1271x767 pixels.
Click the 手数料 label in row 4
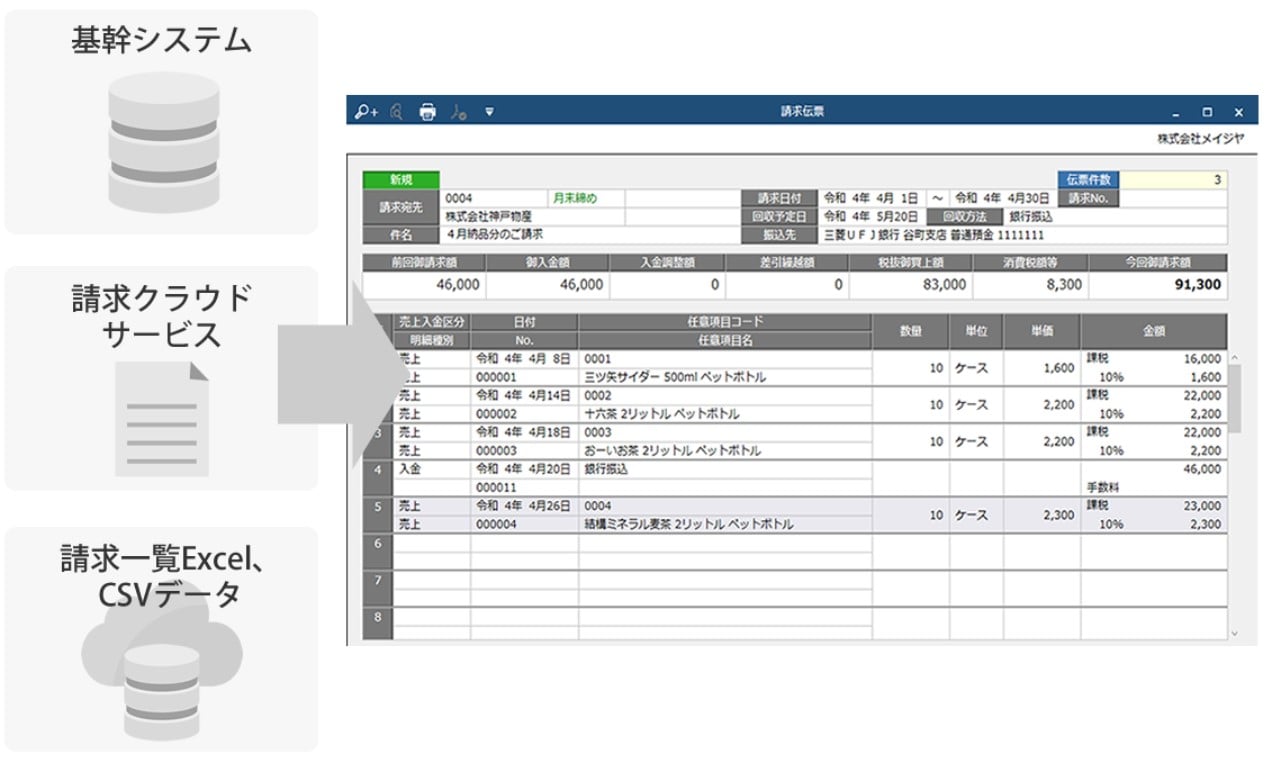point(1101,487)
